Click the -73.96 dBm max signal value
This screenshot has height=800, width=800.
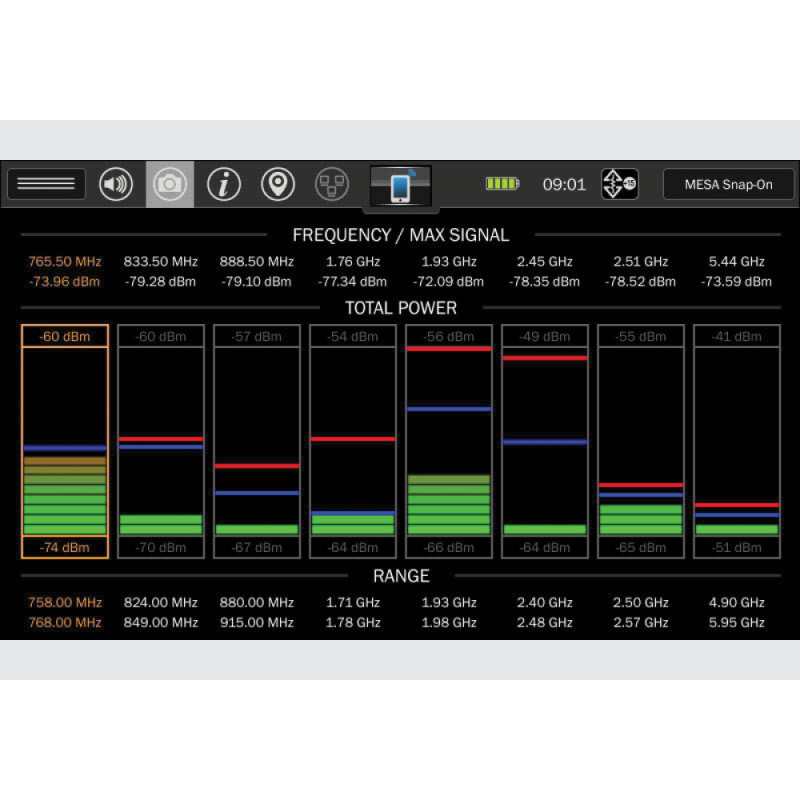tap(65, 282)
